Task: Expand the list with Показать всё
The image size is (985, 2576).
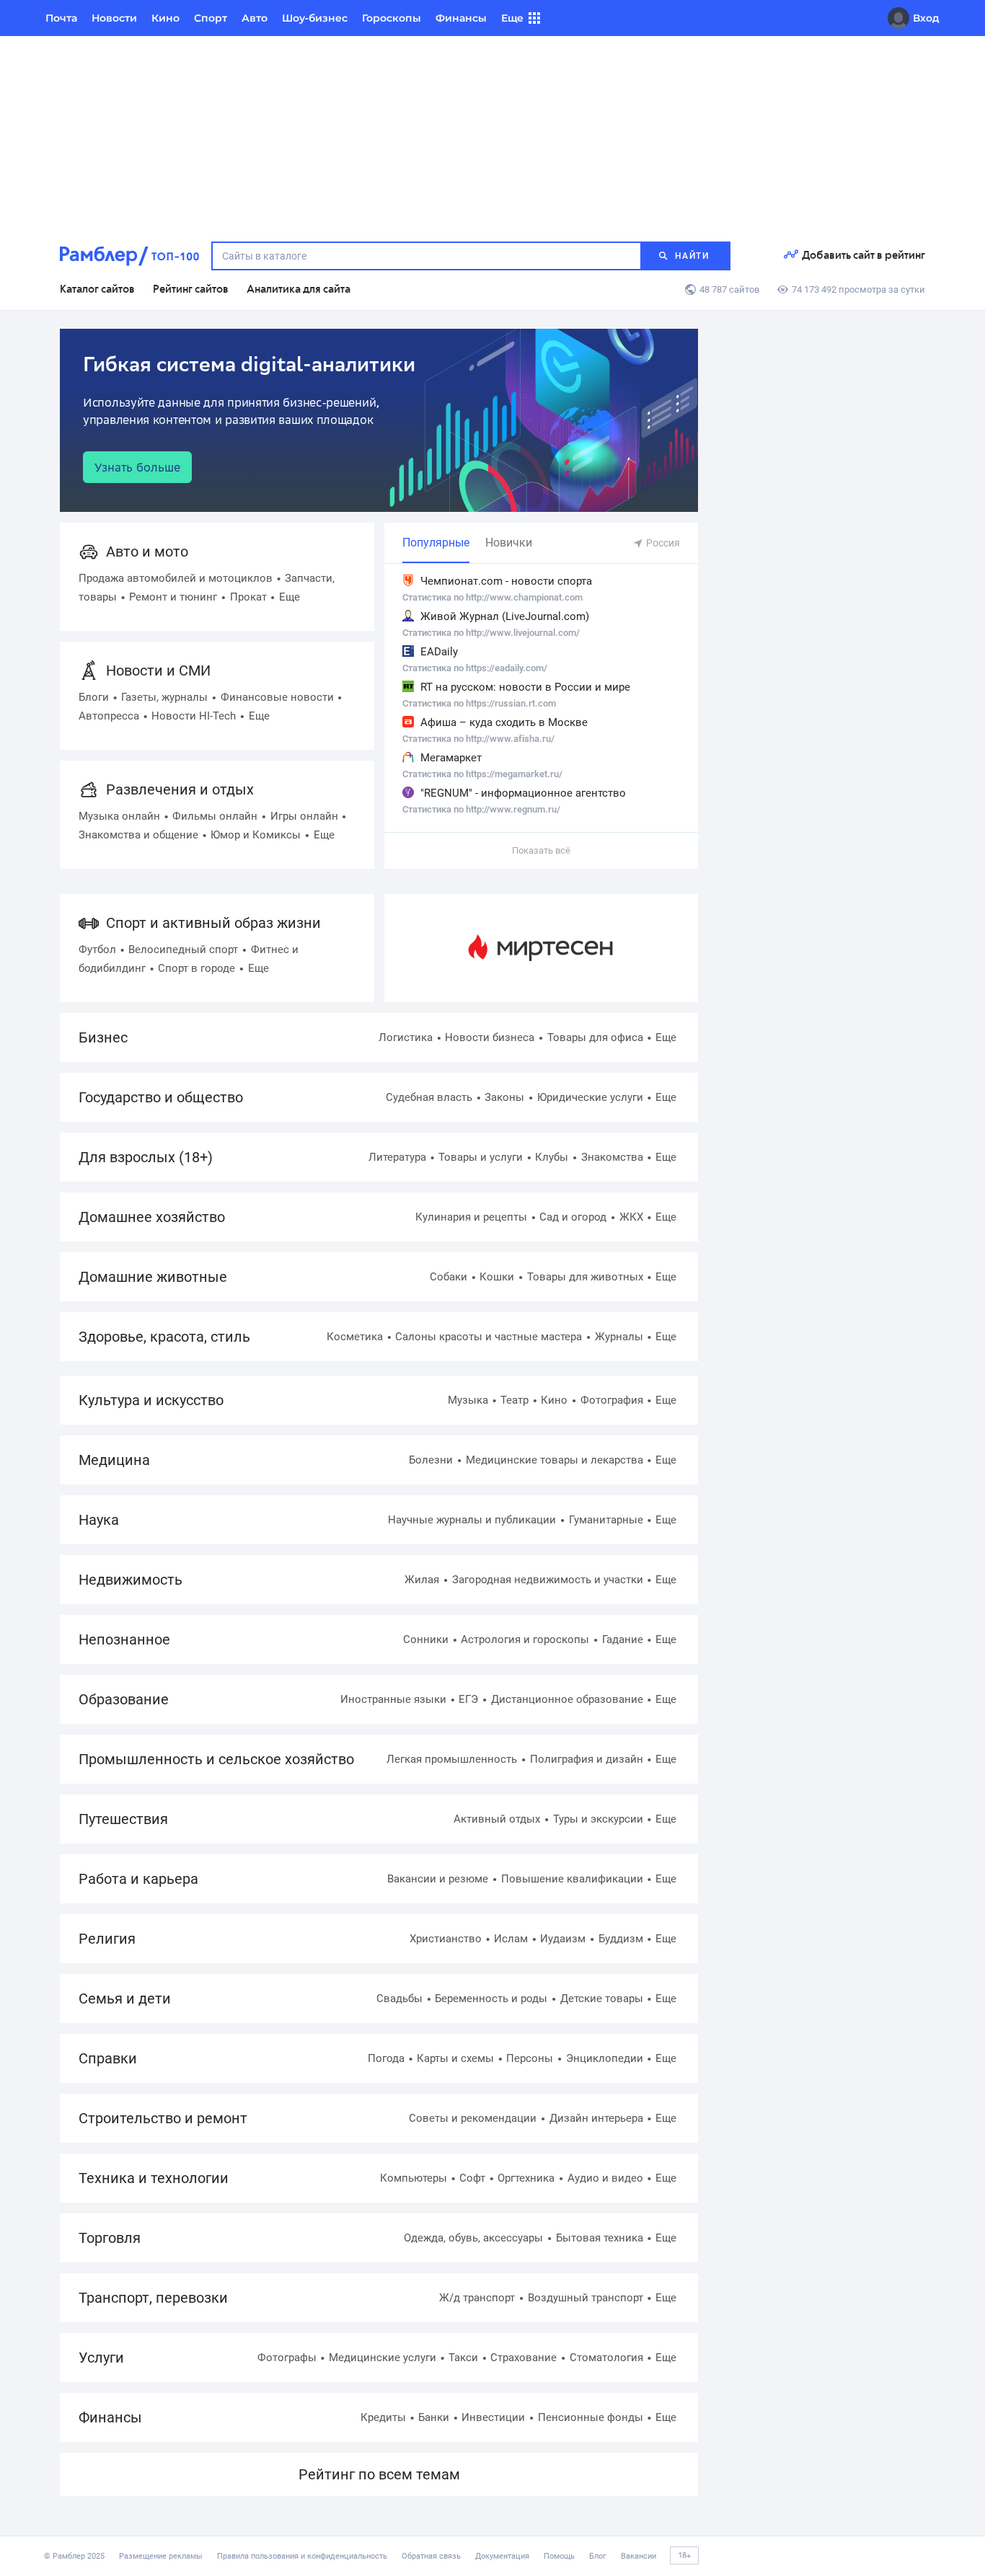Action: 541,850
